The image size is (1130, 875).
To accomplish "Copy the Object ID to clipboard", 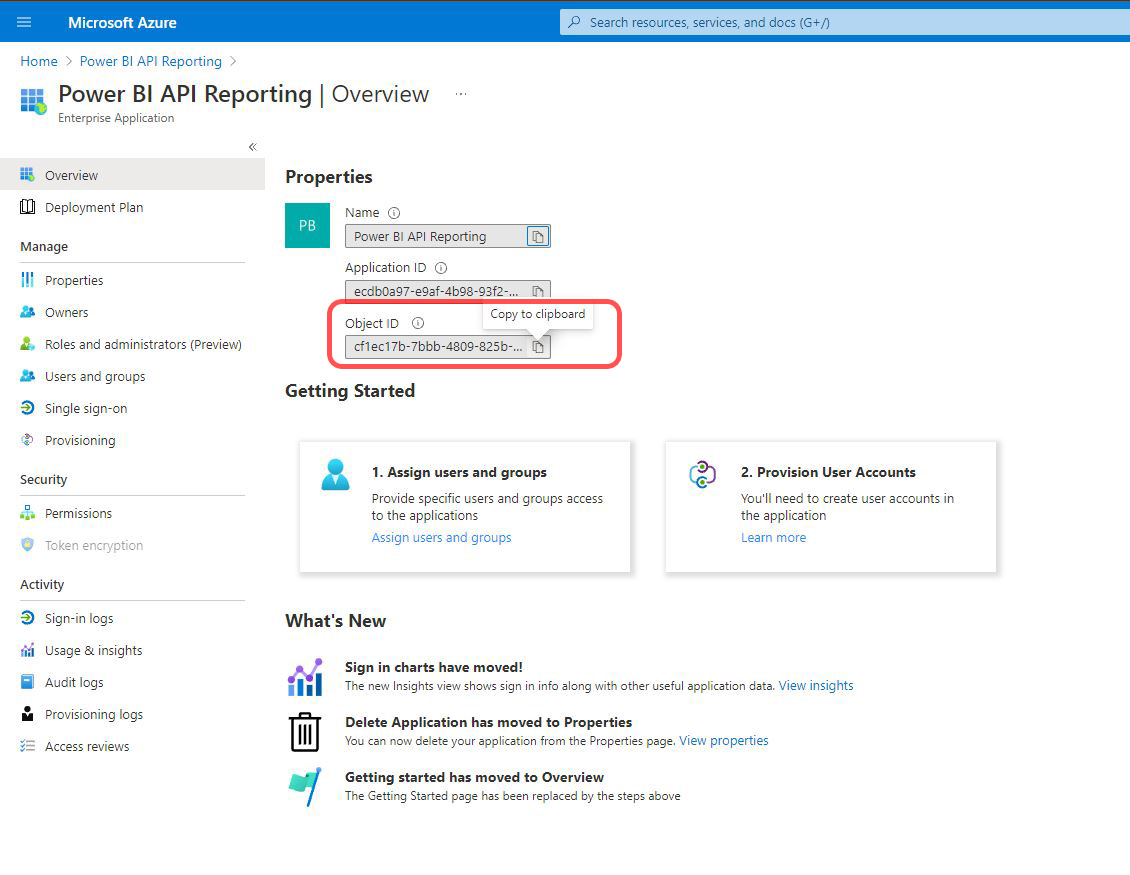I will click(x=538, y=347).
